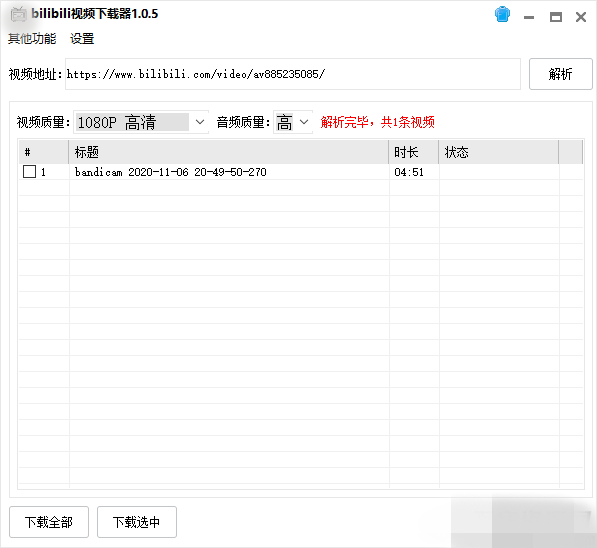The image size is (597, 548).
Task: Minimize the downloader window
Action: (529, 17)
